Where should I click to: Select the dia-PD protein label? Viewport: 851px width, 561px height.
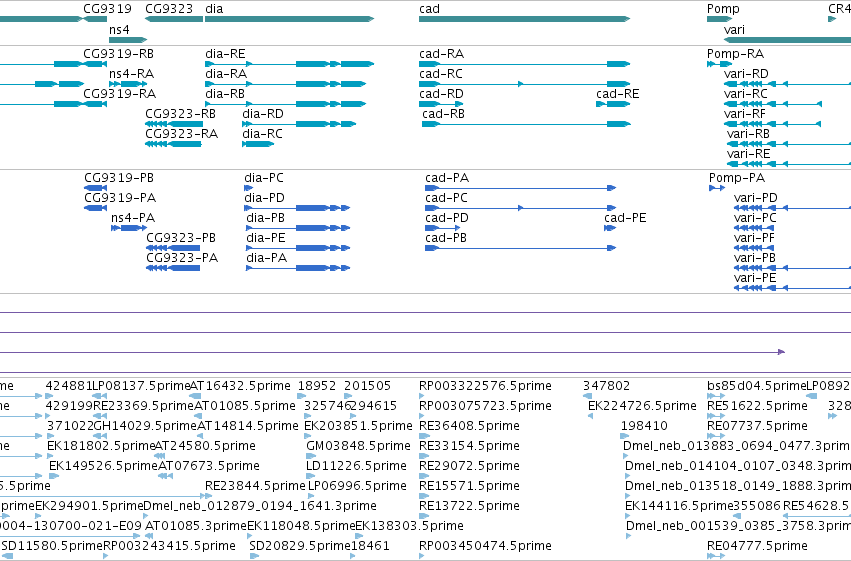[x=264, y=198]
